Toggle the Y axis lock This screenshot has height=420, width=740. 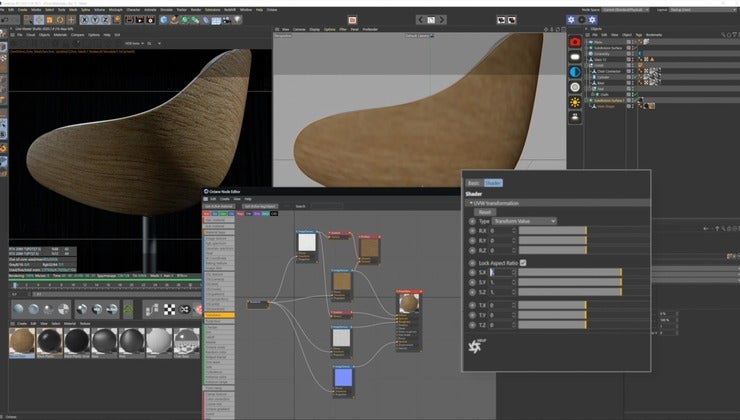pyautogui.click(x=95, y=20)
